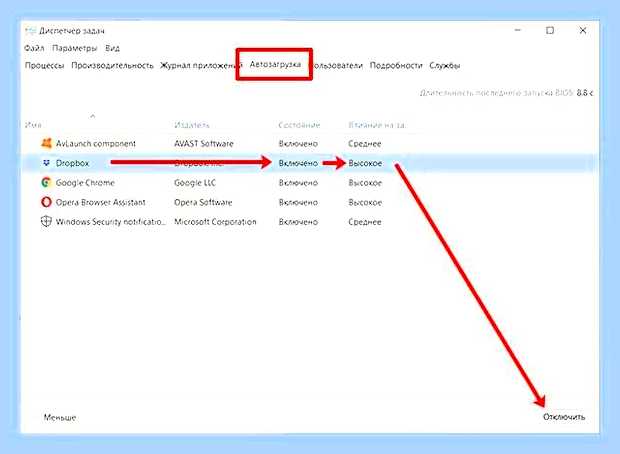Click Высокое impact in Dropbox row
The height and width of the screenshot is (454, 620).
coord(365,163)
